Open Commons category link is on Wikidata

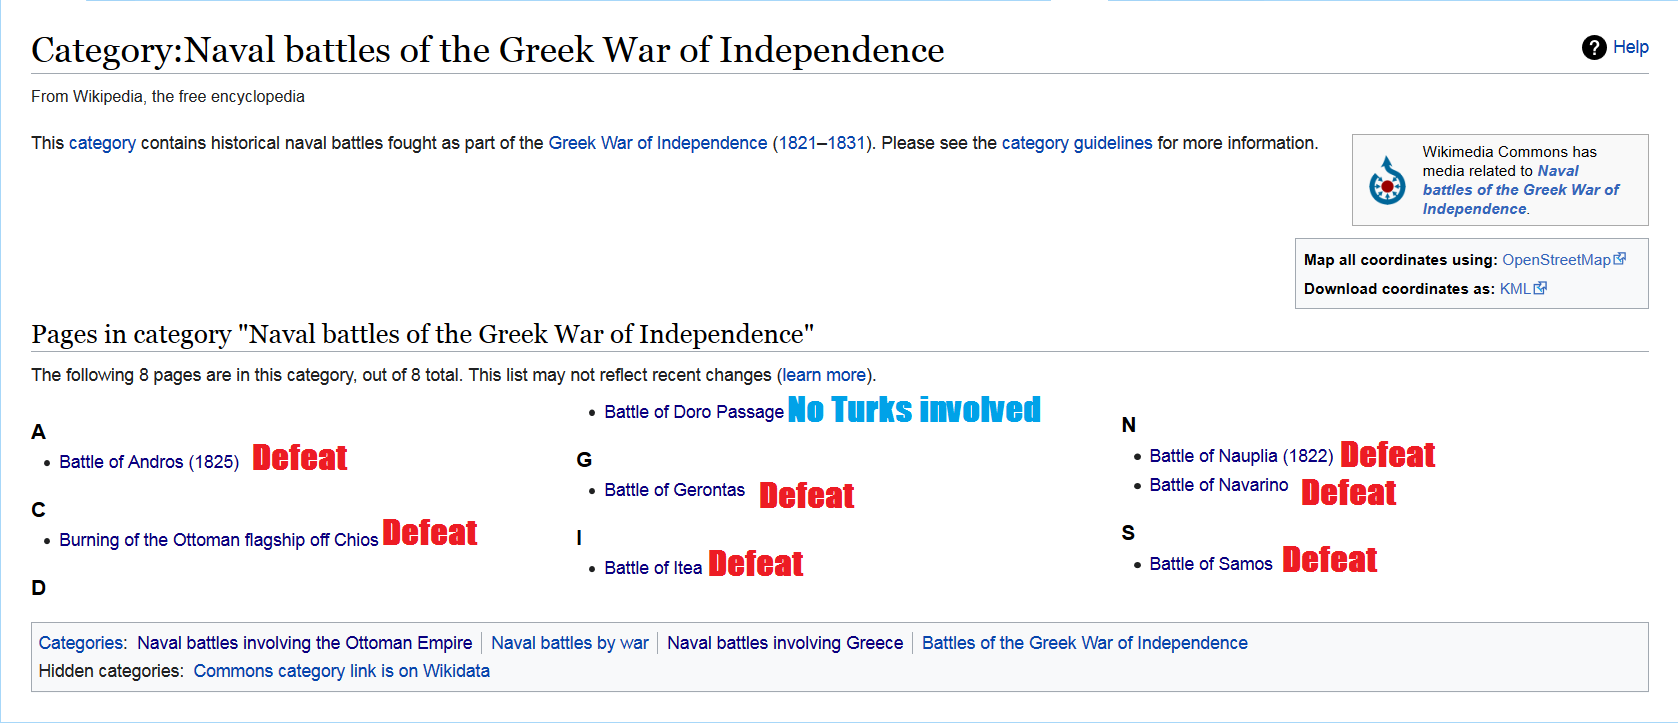[342, 671]
